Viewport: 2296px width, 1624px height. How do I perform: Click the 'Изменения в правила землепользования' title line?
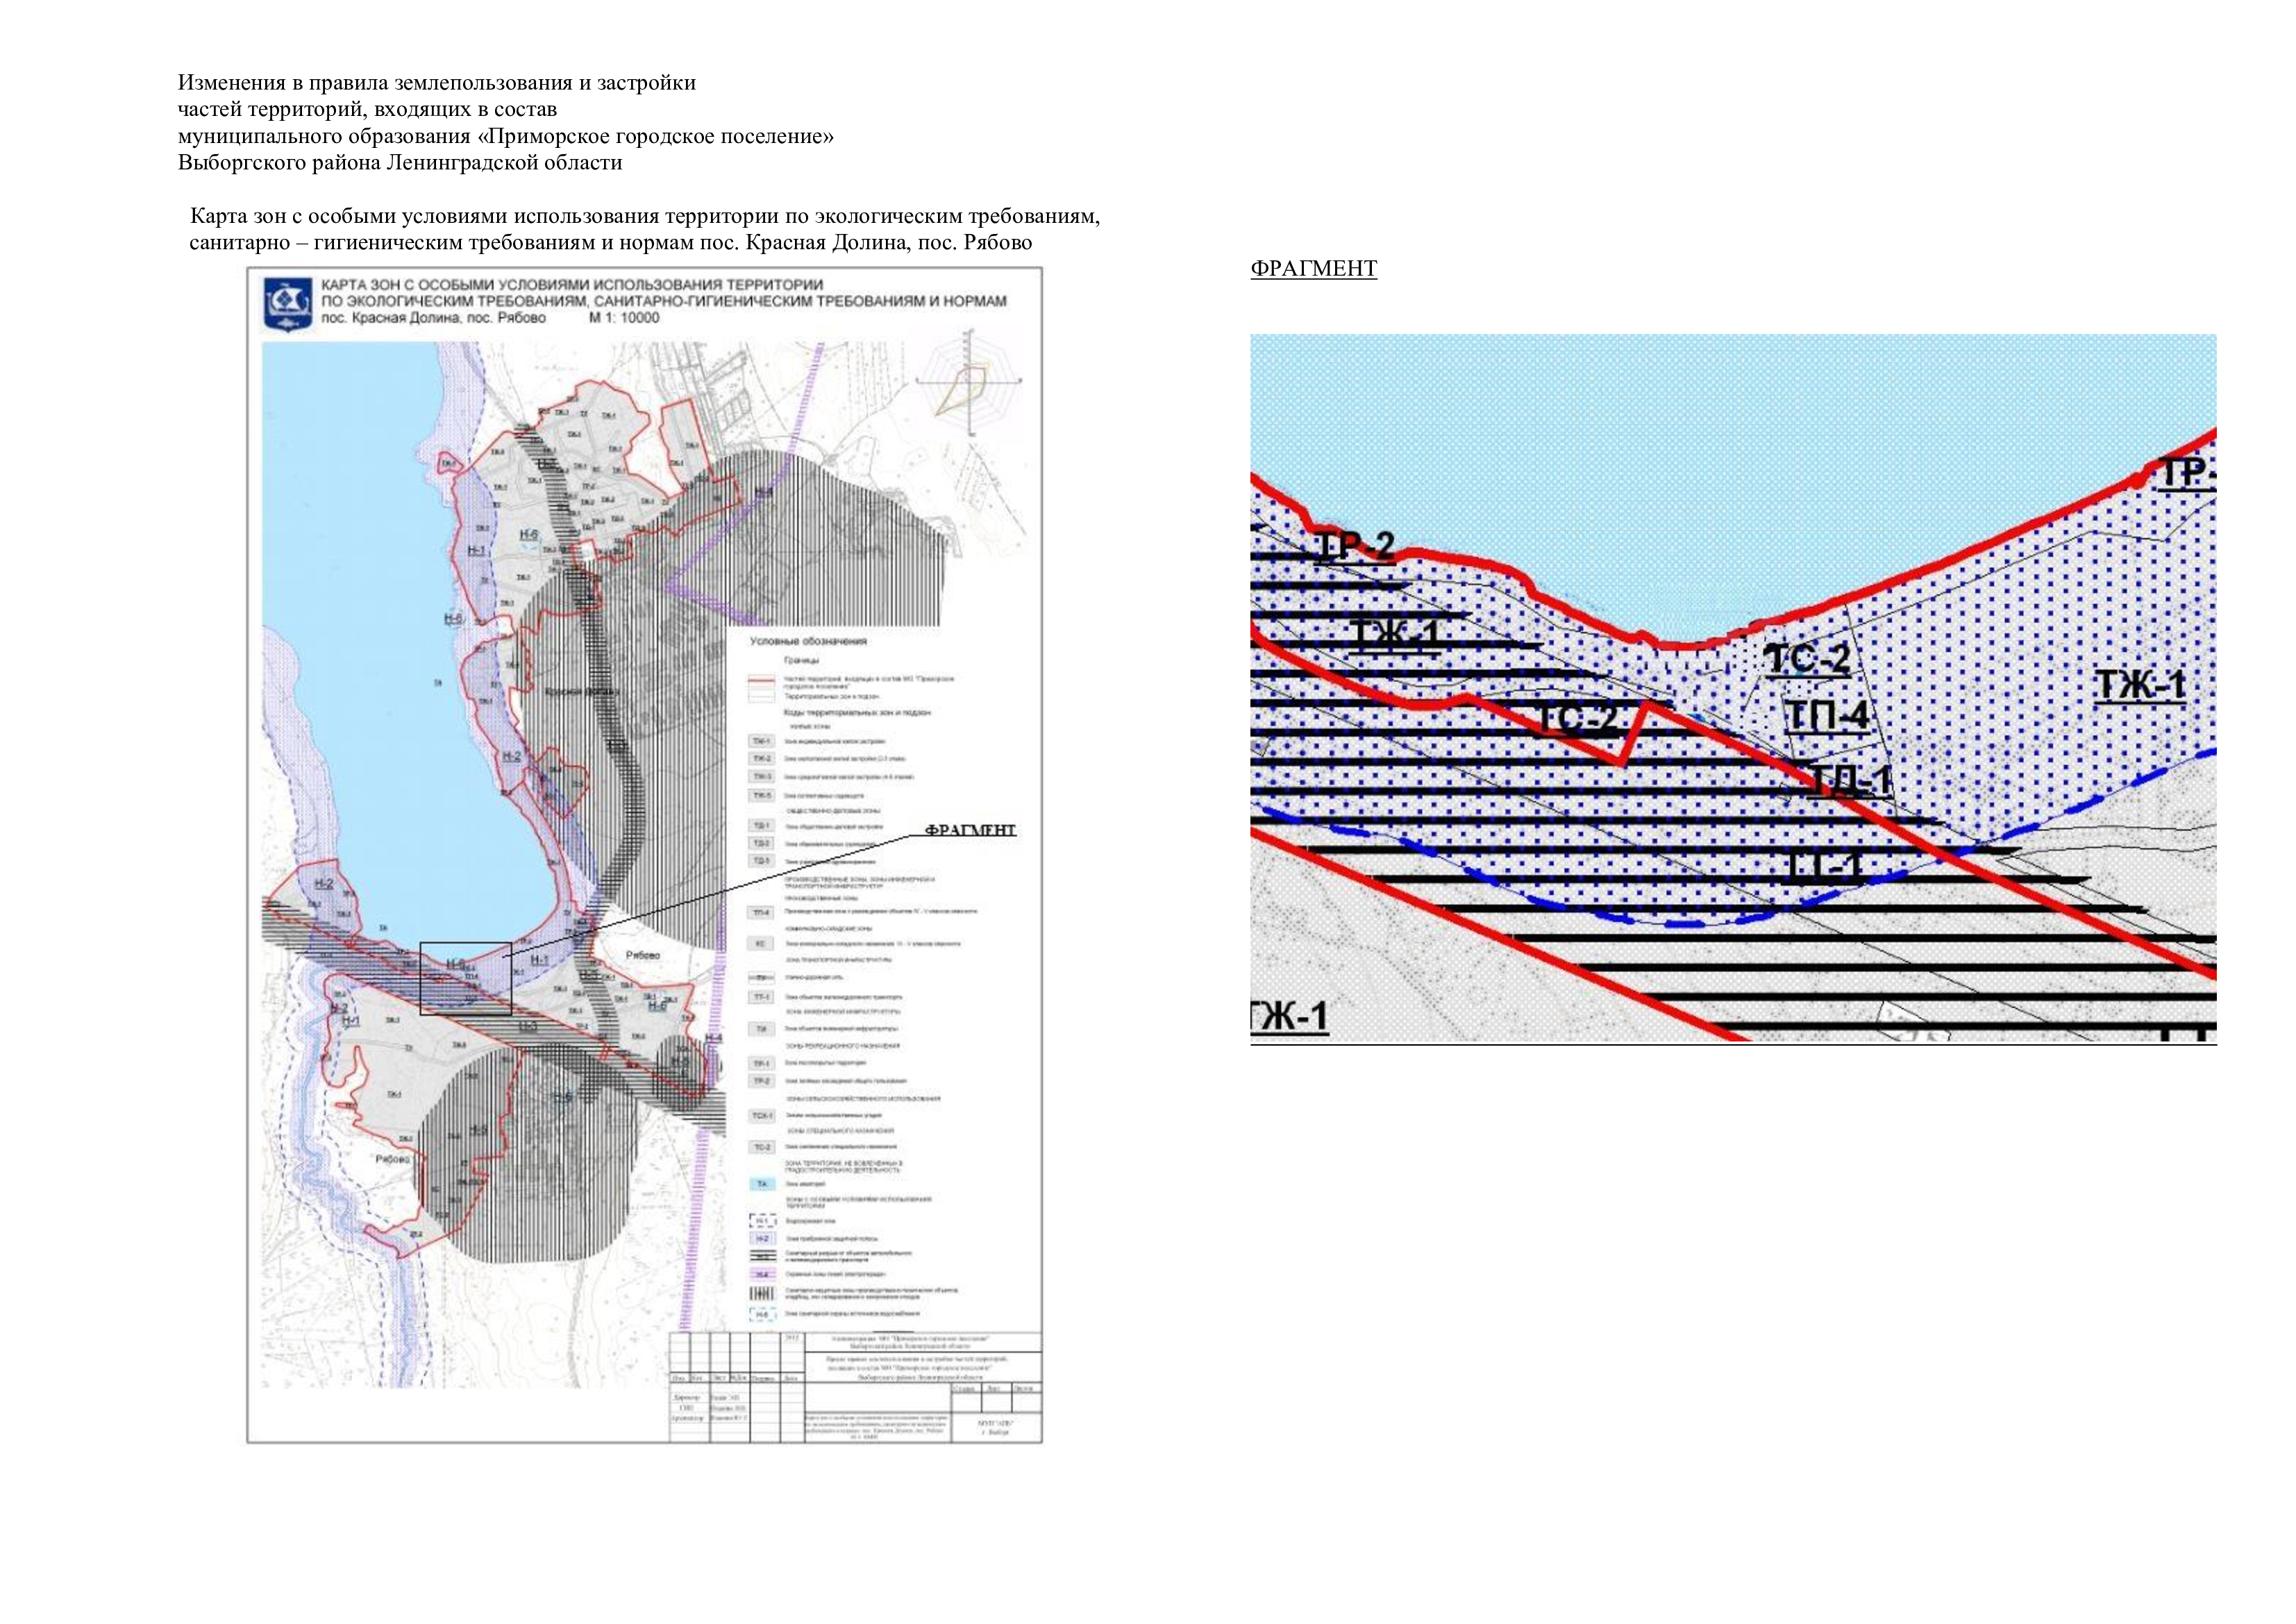pyautogui.click(x=437, y=82)
